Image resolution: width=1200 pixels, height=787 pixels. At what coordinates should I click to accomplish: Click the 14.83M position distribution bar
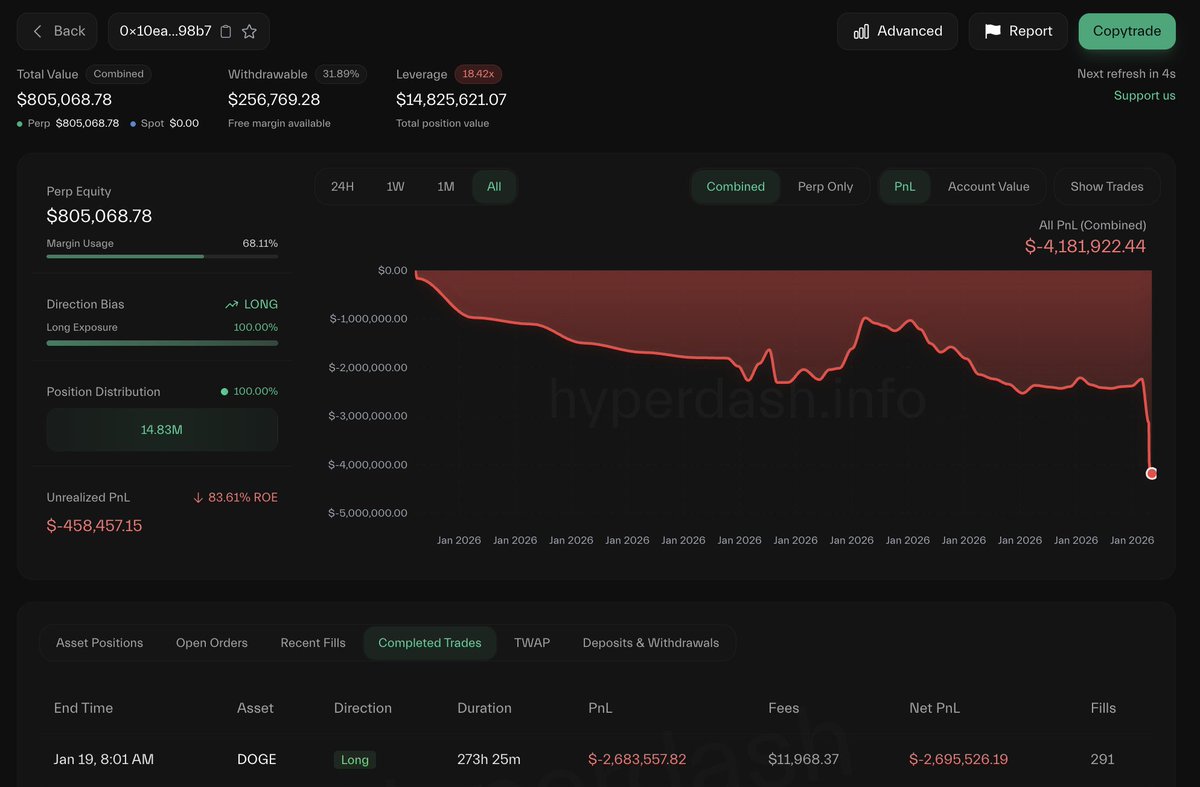pyautogui.click(x=162, y=429)
